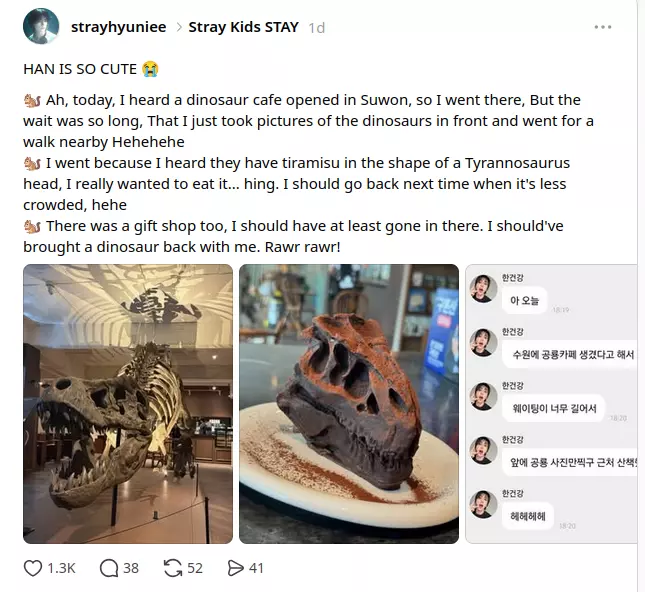Click the 52 reposts count
The width and height of the screenshot is (645, 592).
coord(195,568)
